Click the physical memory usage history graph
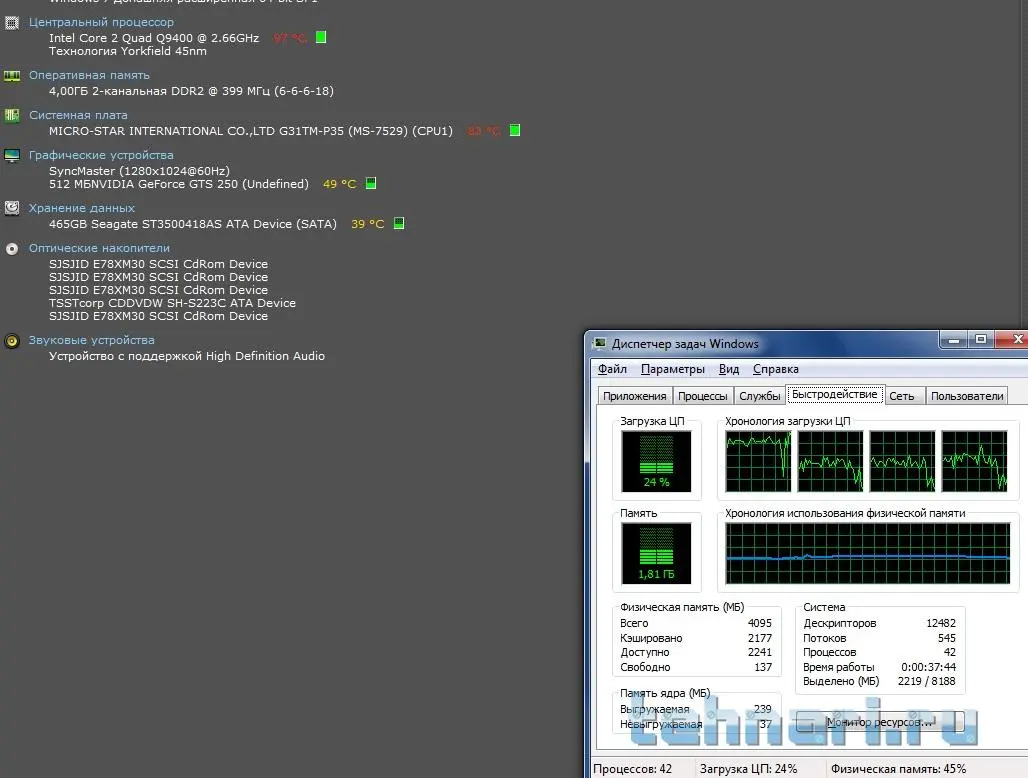The height and width of the screenshot is (778, 1028). pyautogui.click(x=867, y=553)
